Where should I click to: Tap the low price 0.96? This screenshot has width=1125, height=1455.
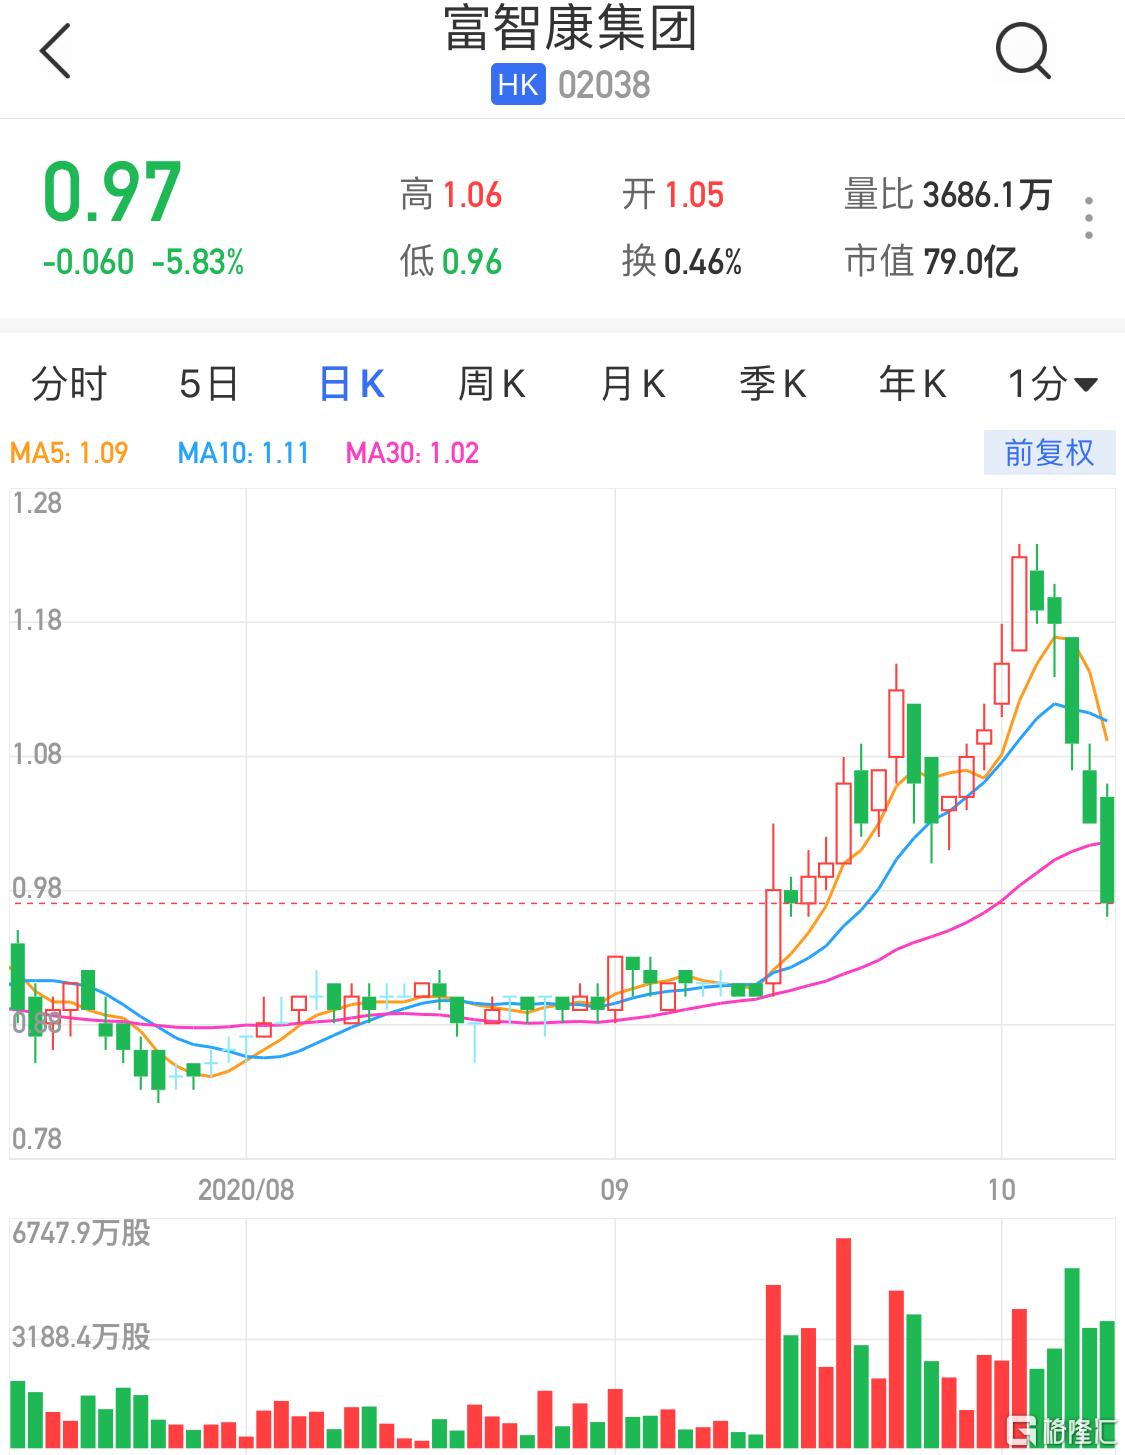pyautogui.click(x=472, y=262)
